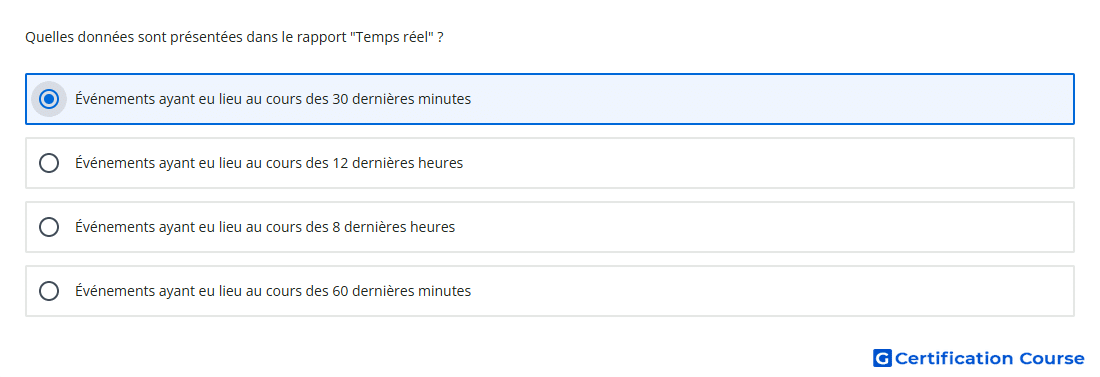The height and width of the screenshot is (377, 1100).
Task: Click blank area of third answer card
Action: coord(772,227)
